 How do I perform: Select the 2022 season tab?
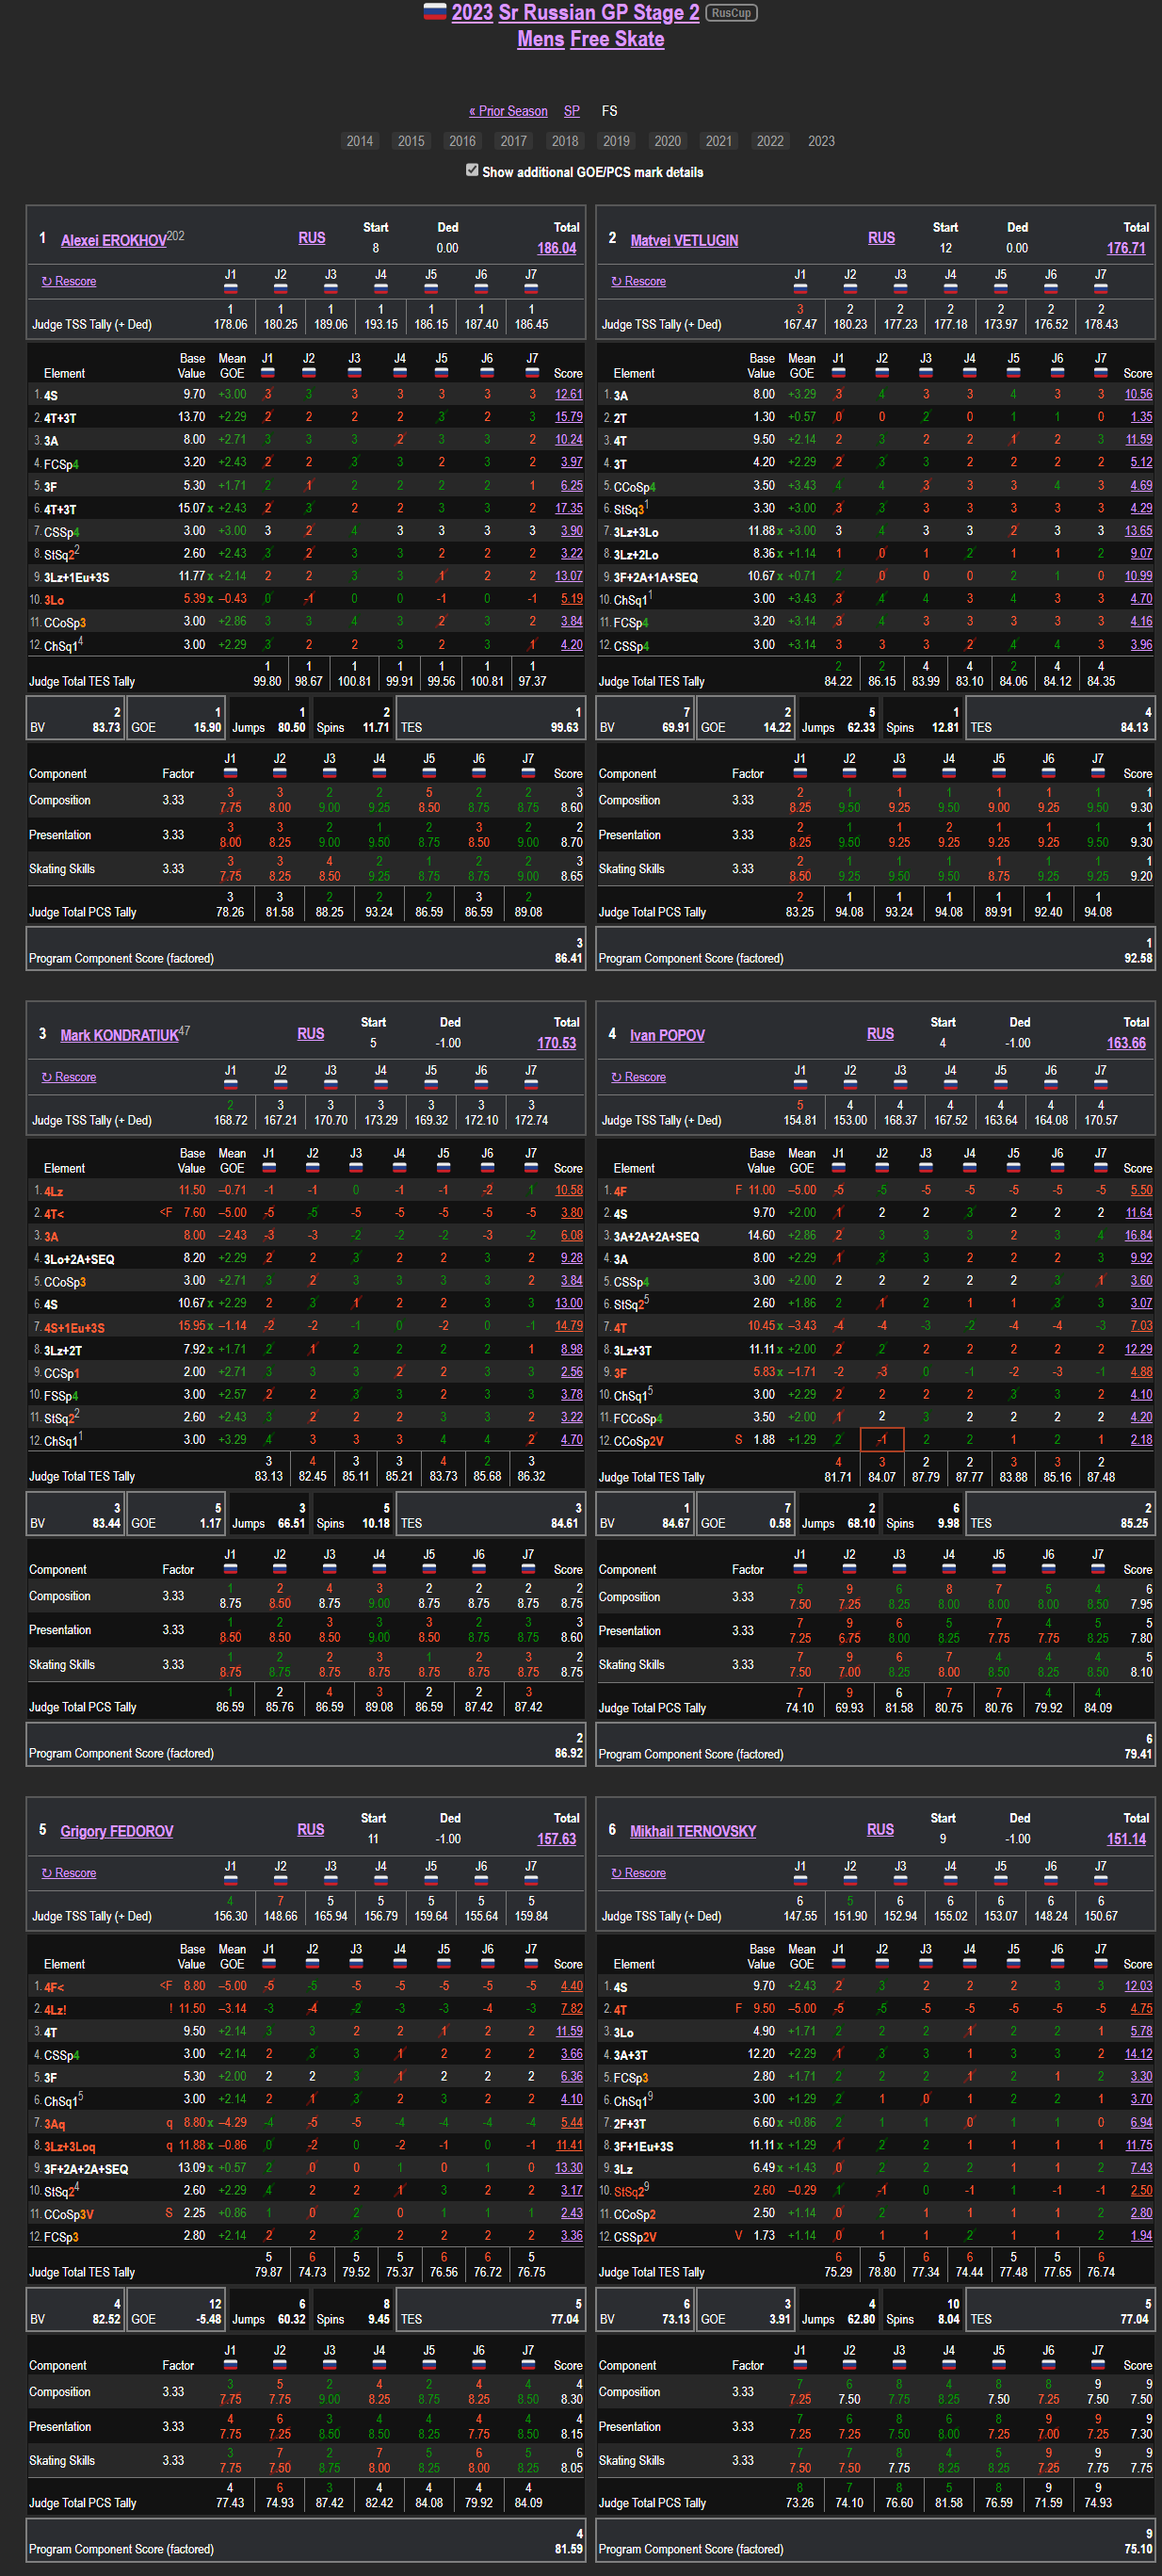[769, 141]
